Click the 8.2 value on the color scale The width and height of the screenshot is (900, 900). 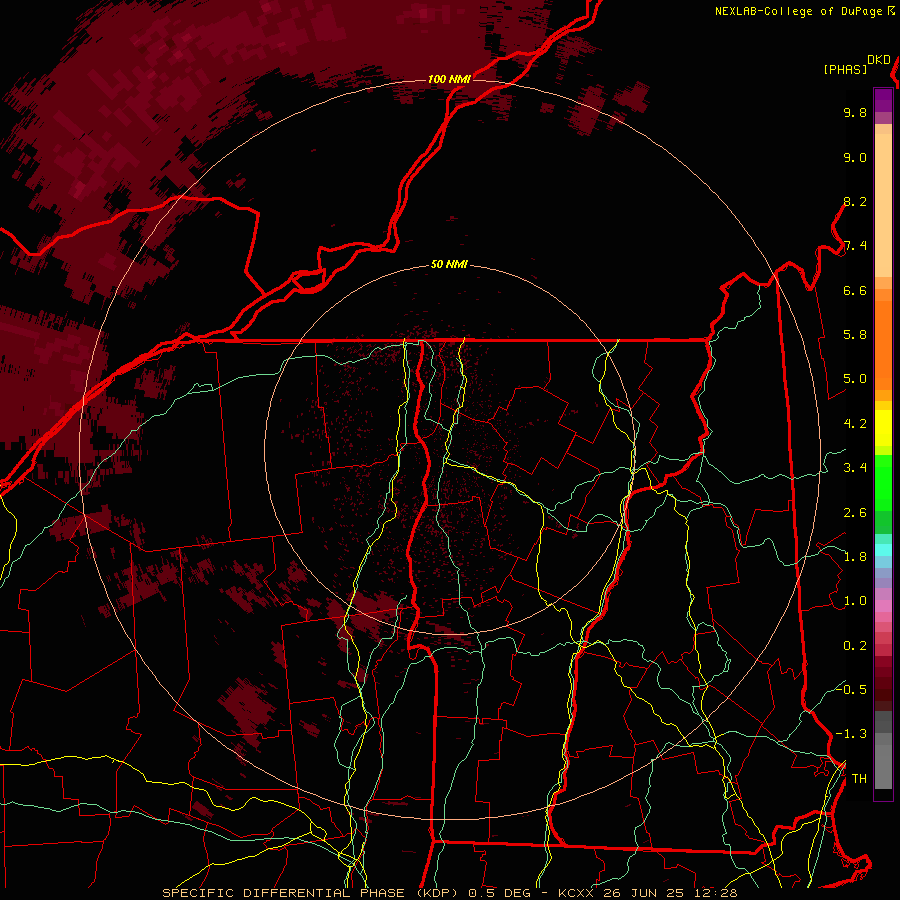tap(855, 201)
